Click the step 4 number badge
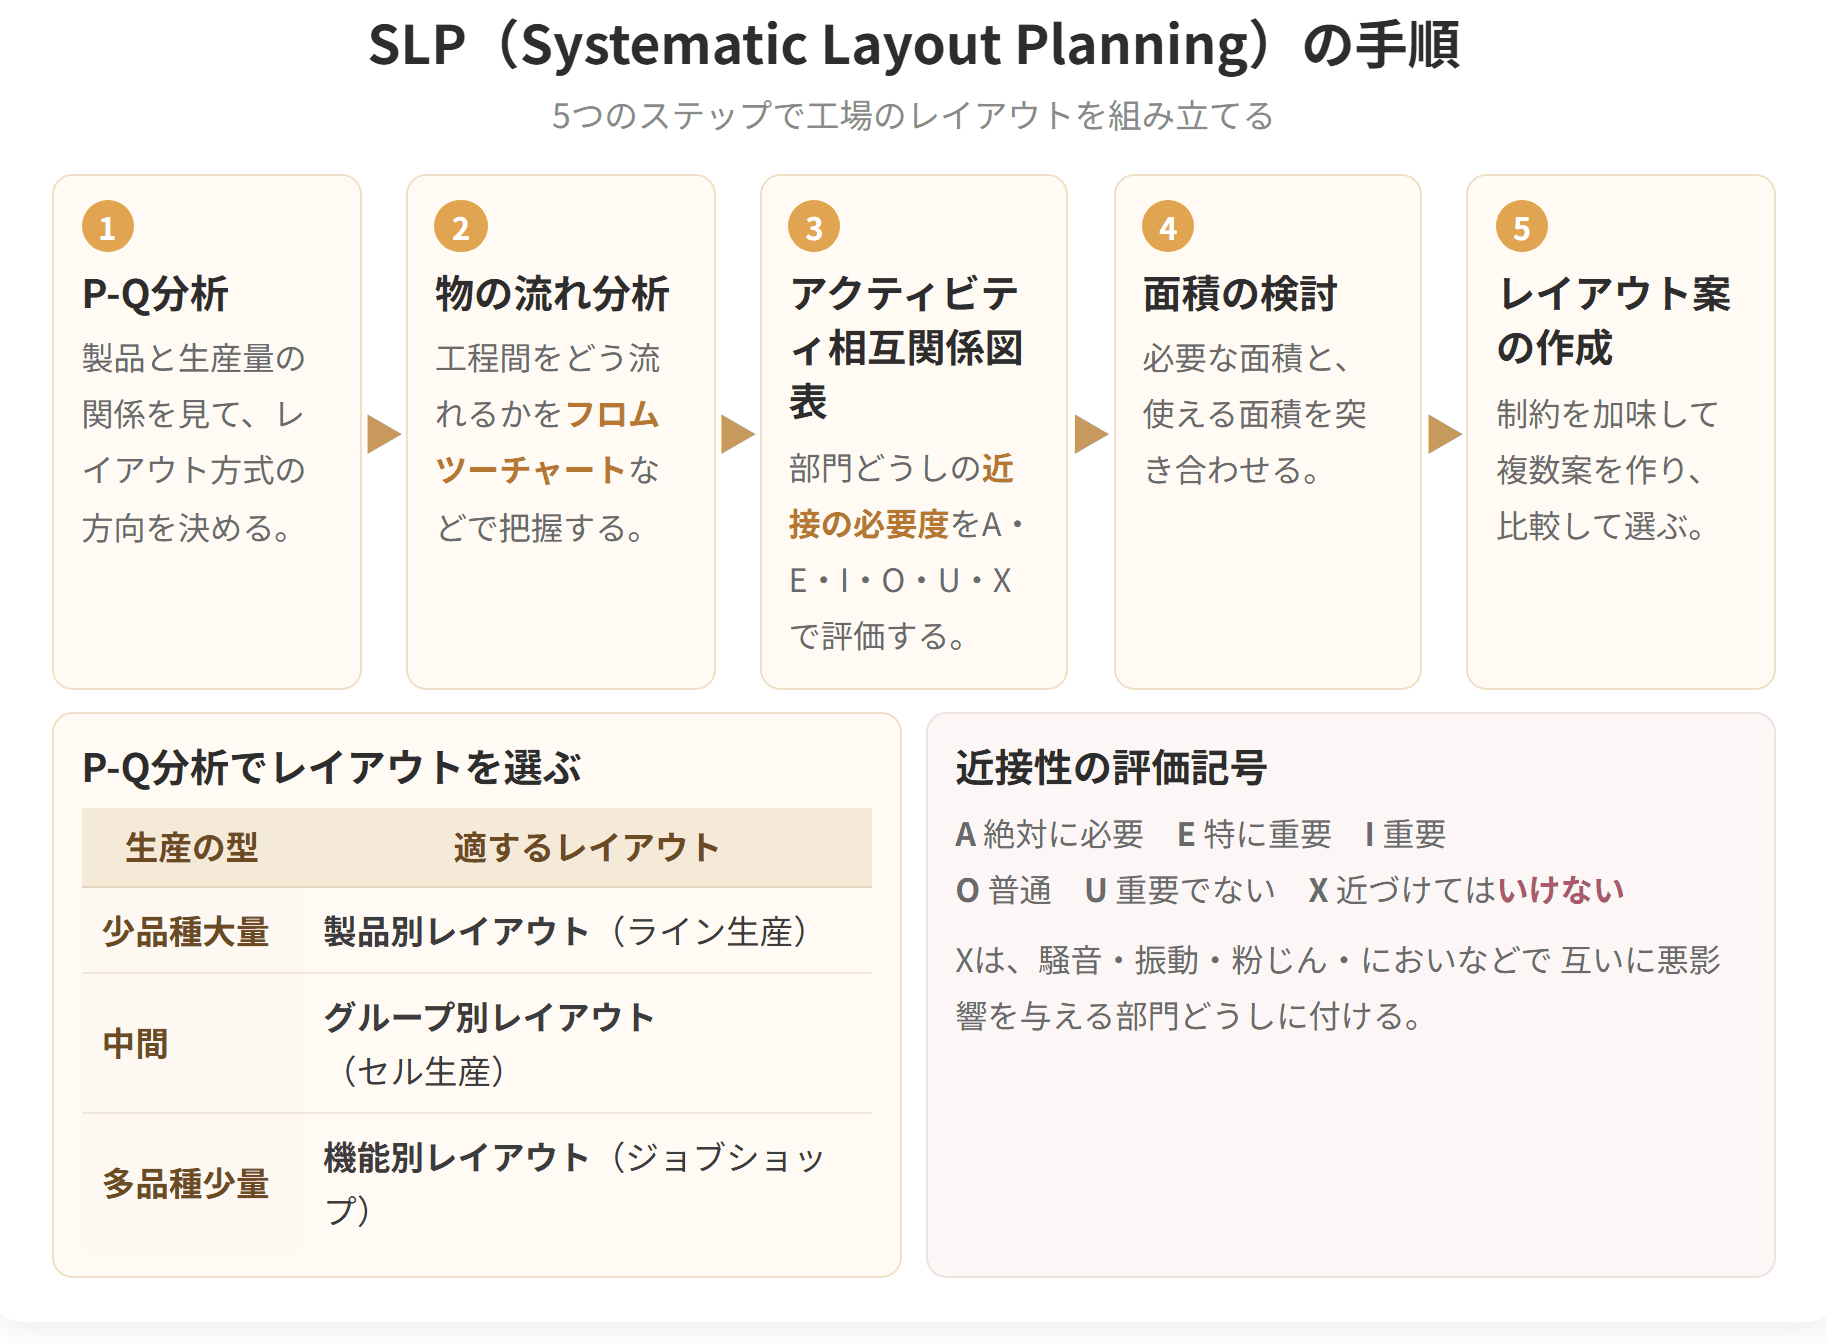Screen dimensions: 1827x1344 coord(1168,227)
